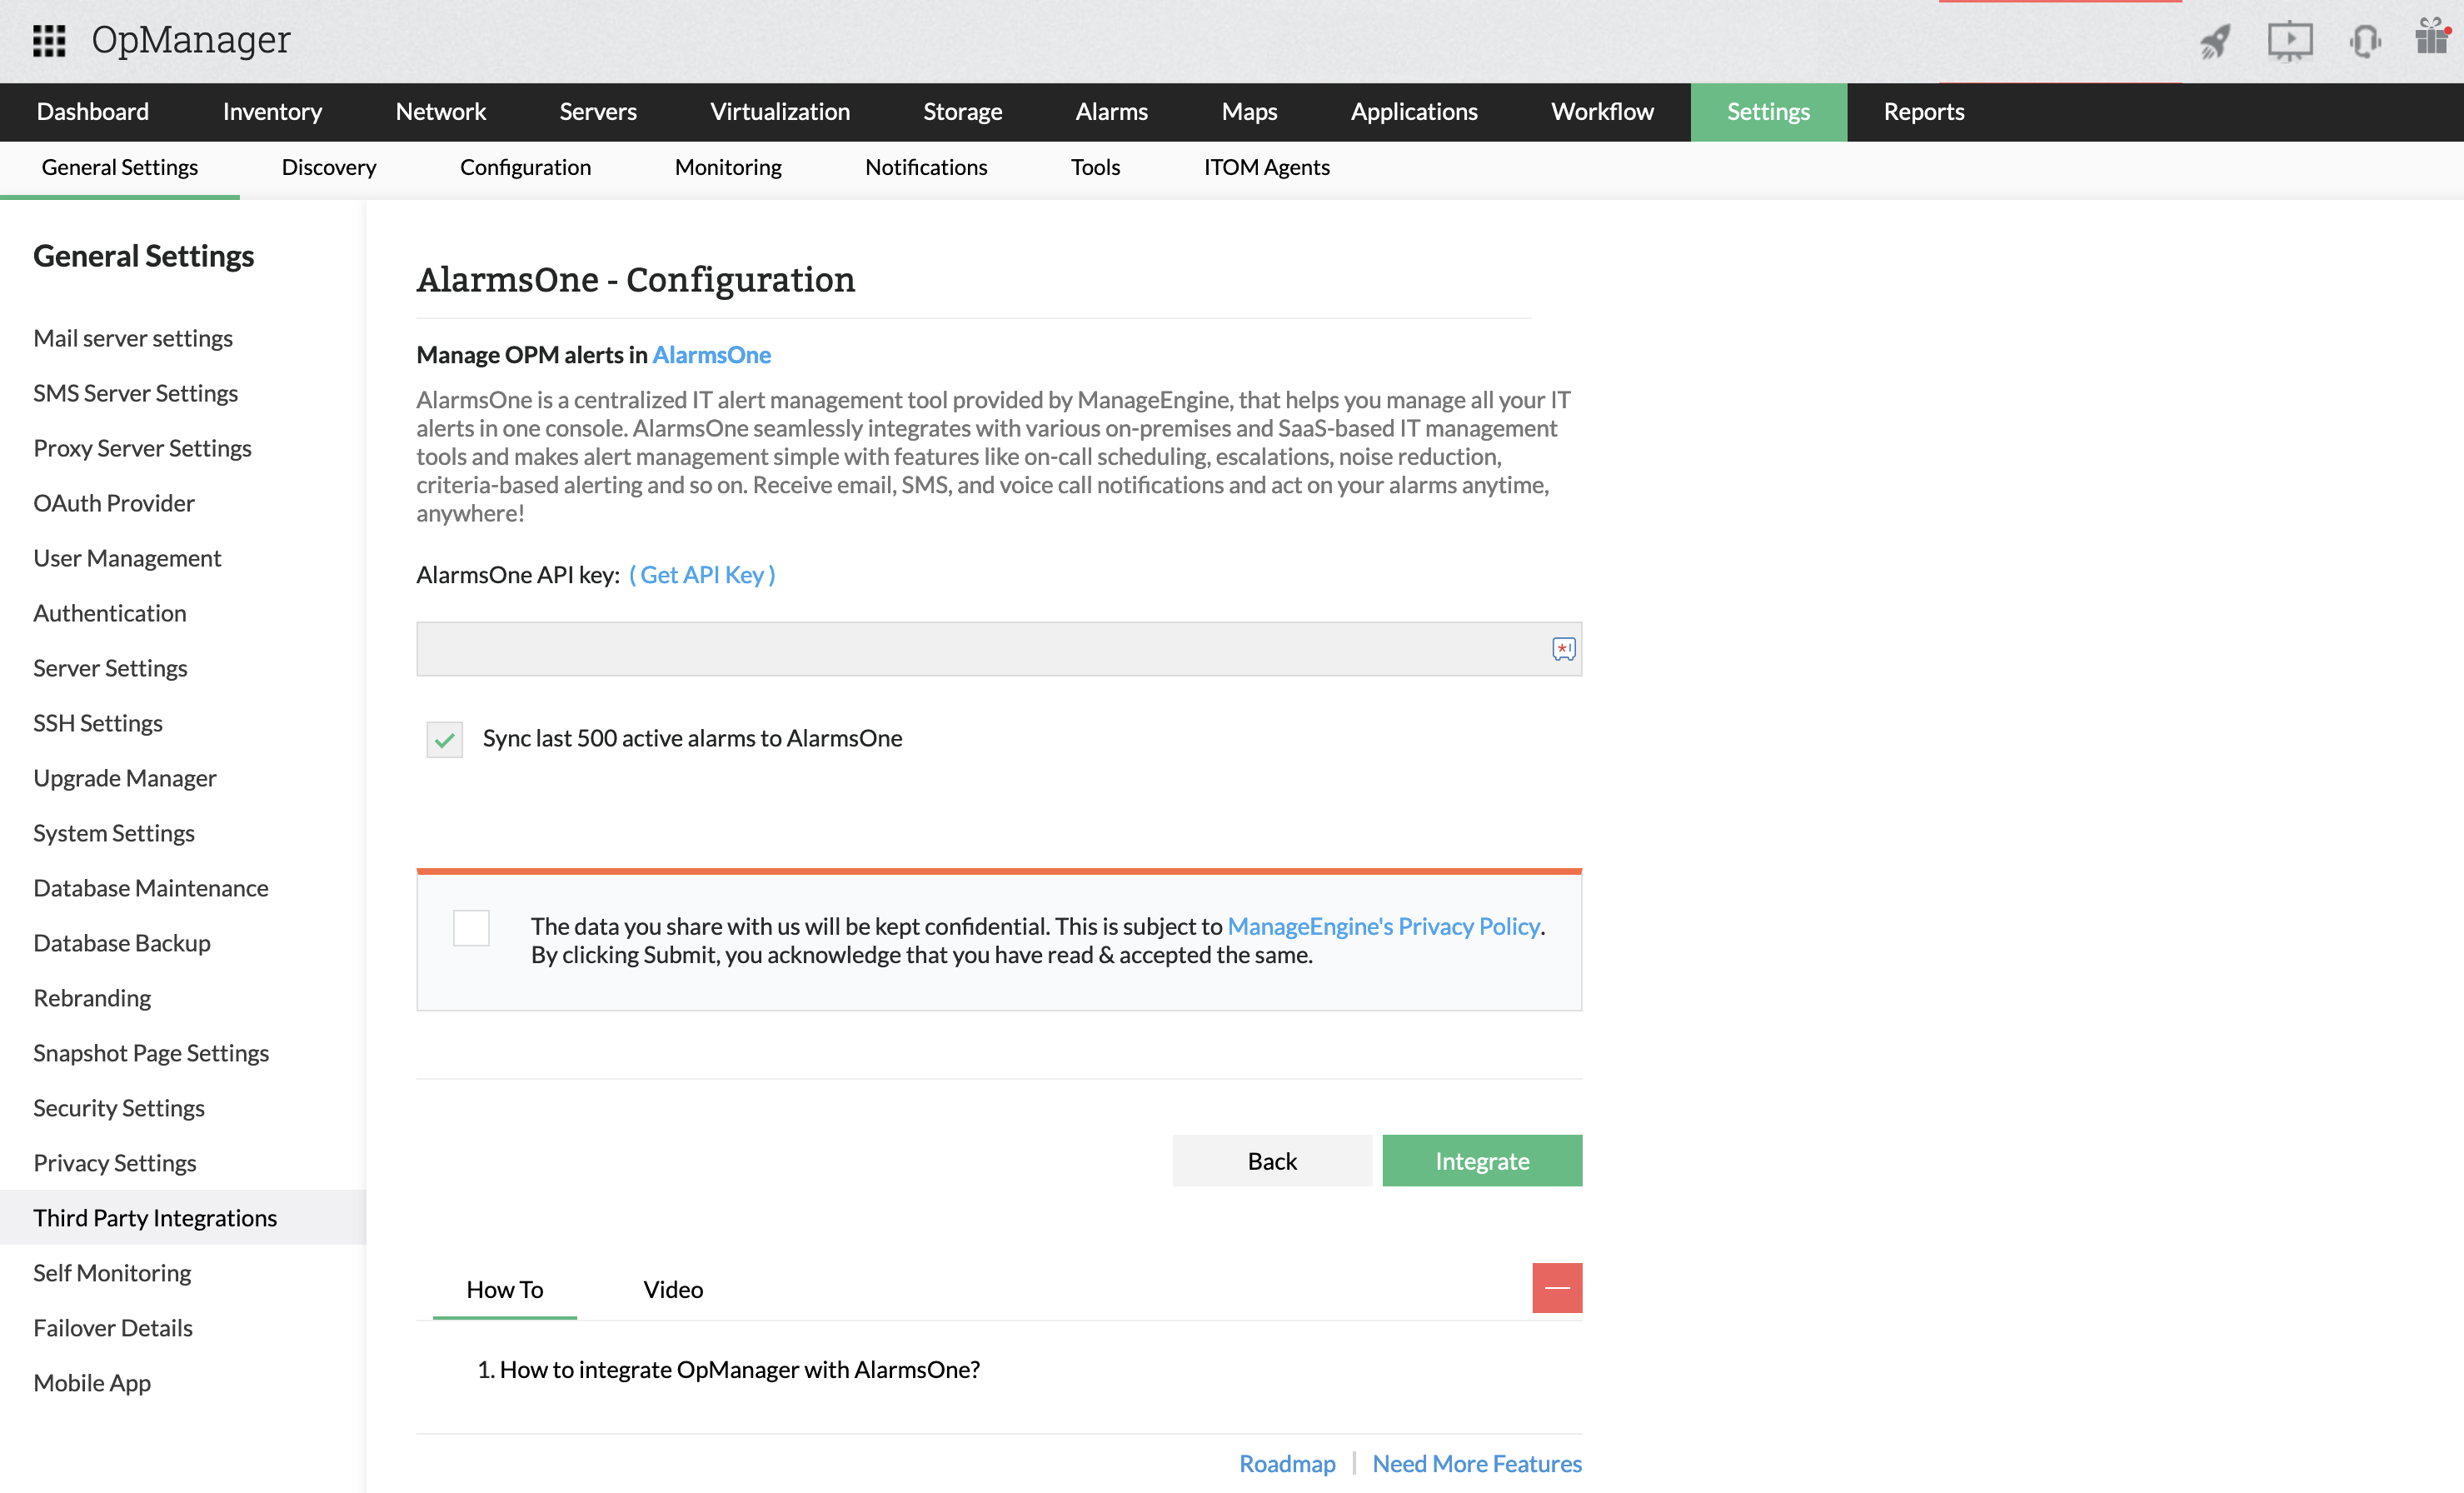
Task: Click the grid/apps launcher icon
Action: point(47,37)
